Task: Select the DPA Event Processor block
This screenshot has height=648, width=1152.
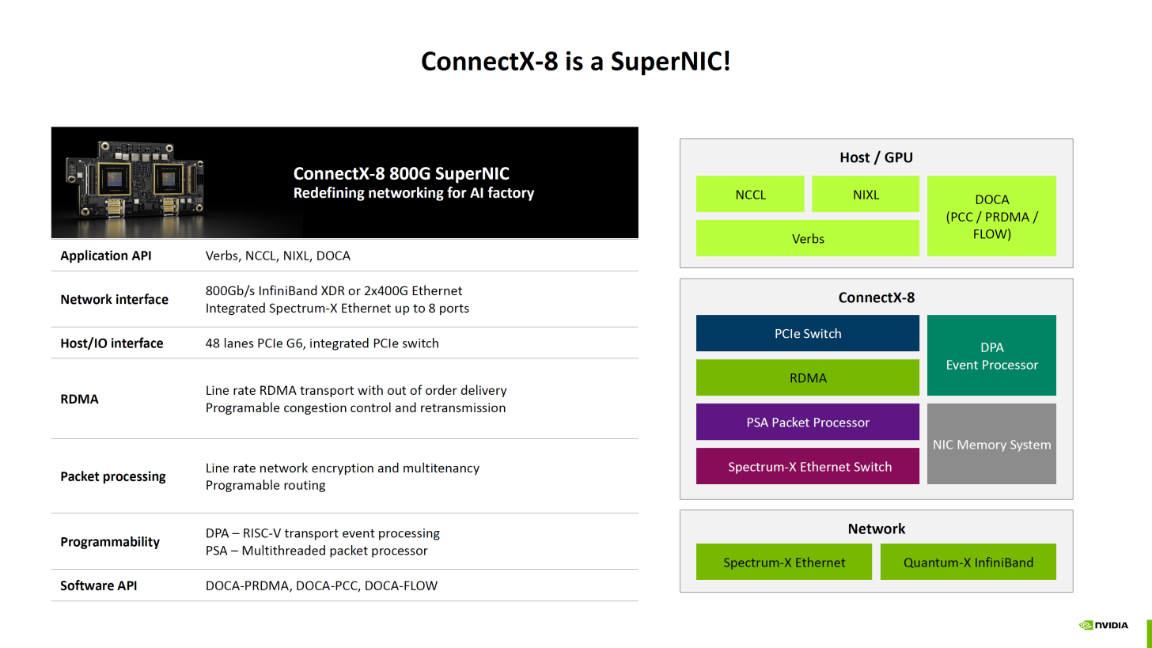Action: pyautogui.click(x=991, y=356)
